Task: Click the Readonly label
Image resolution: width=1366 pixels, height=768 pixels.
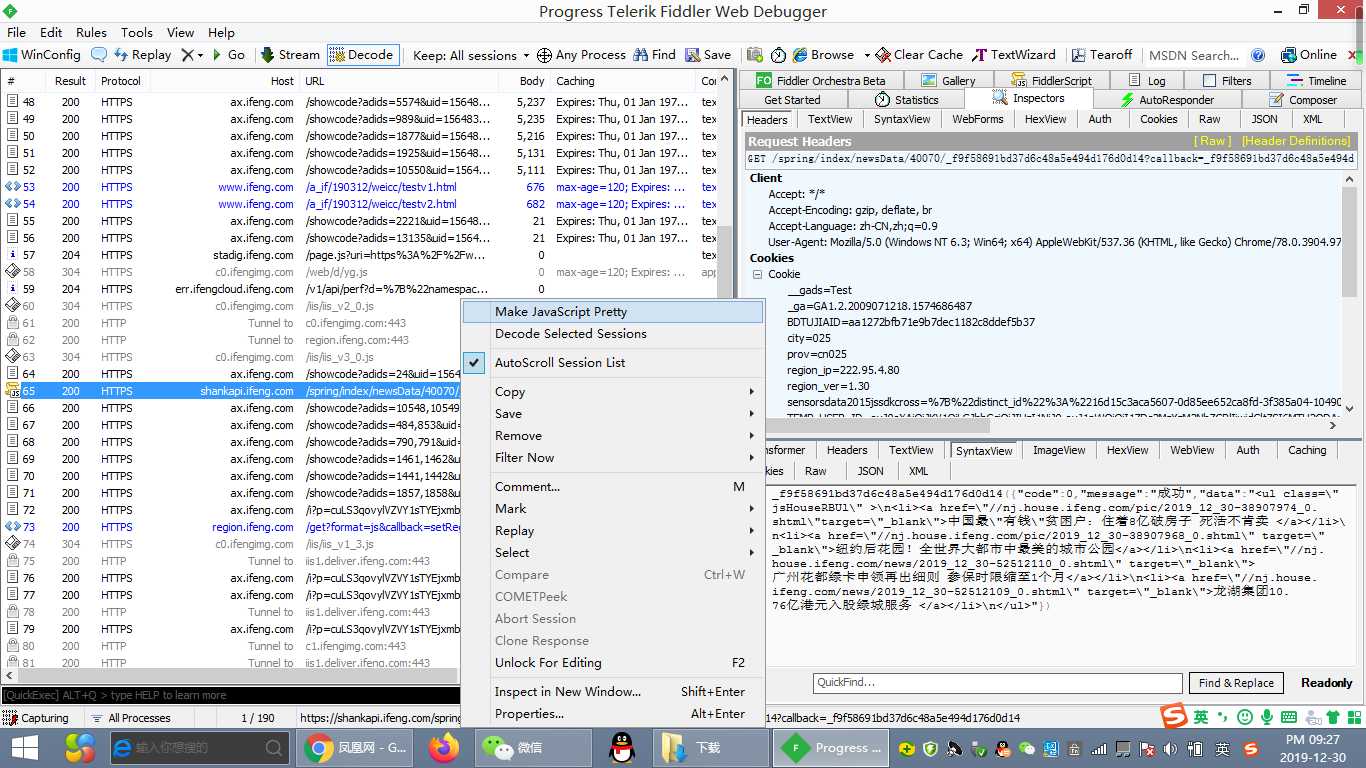Action: click(x=1326, y=683)
